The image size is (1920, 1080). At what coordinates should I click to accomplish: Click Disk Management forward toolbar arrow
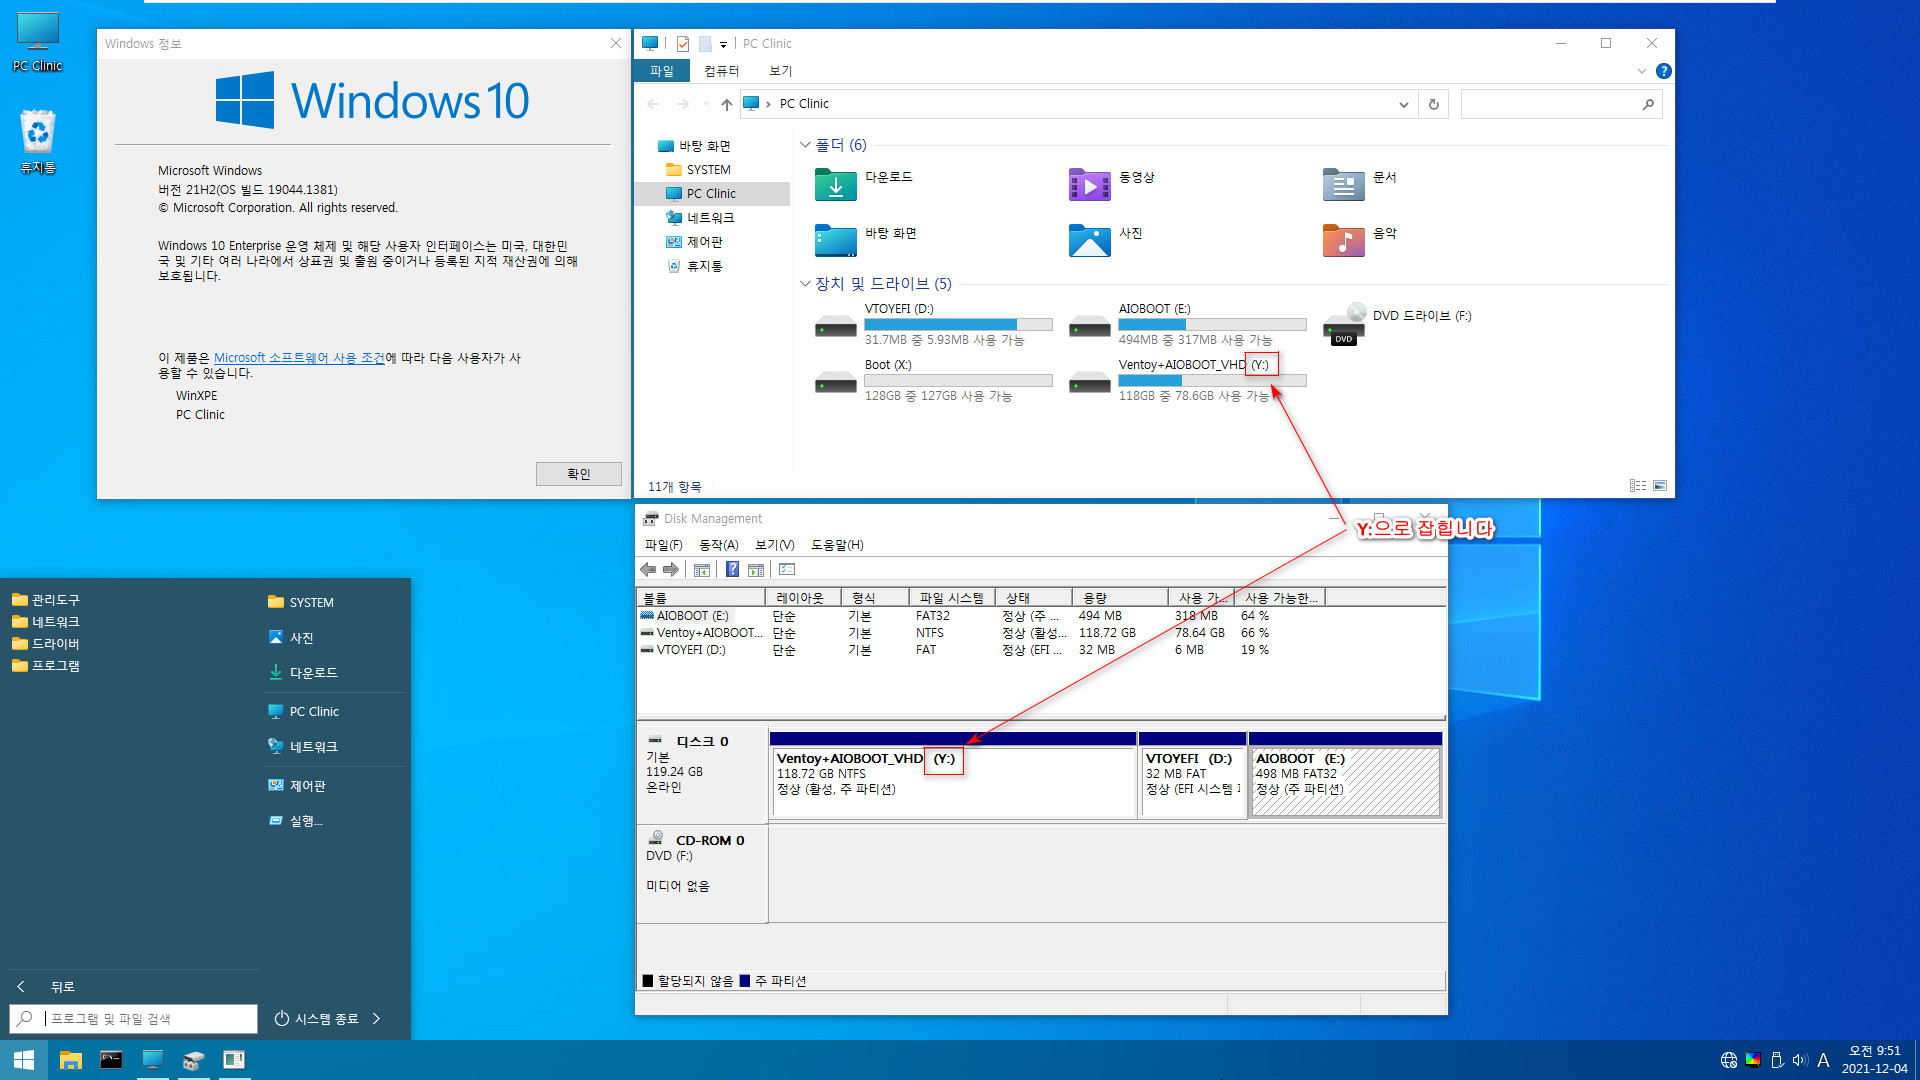point(671,569)
